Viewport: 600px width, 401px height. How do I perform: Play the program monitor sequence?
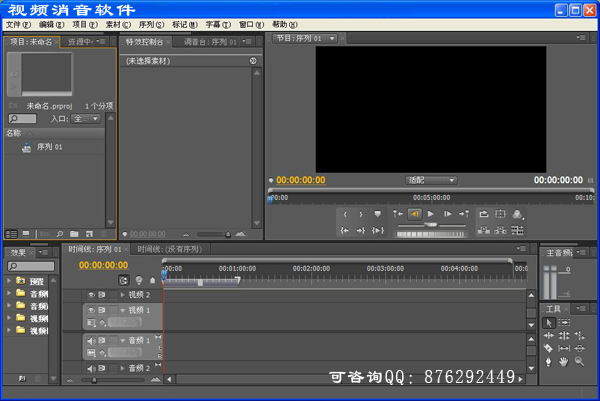click(x=431, y=214)
